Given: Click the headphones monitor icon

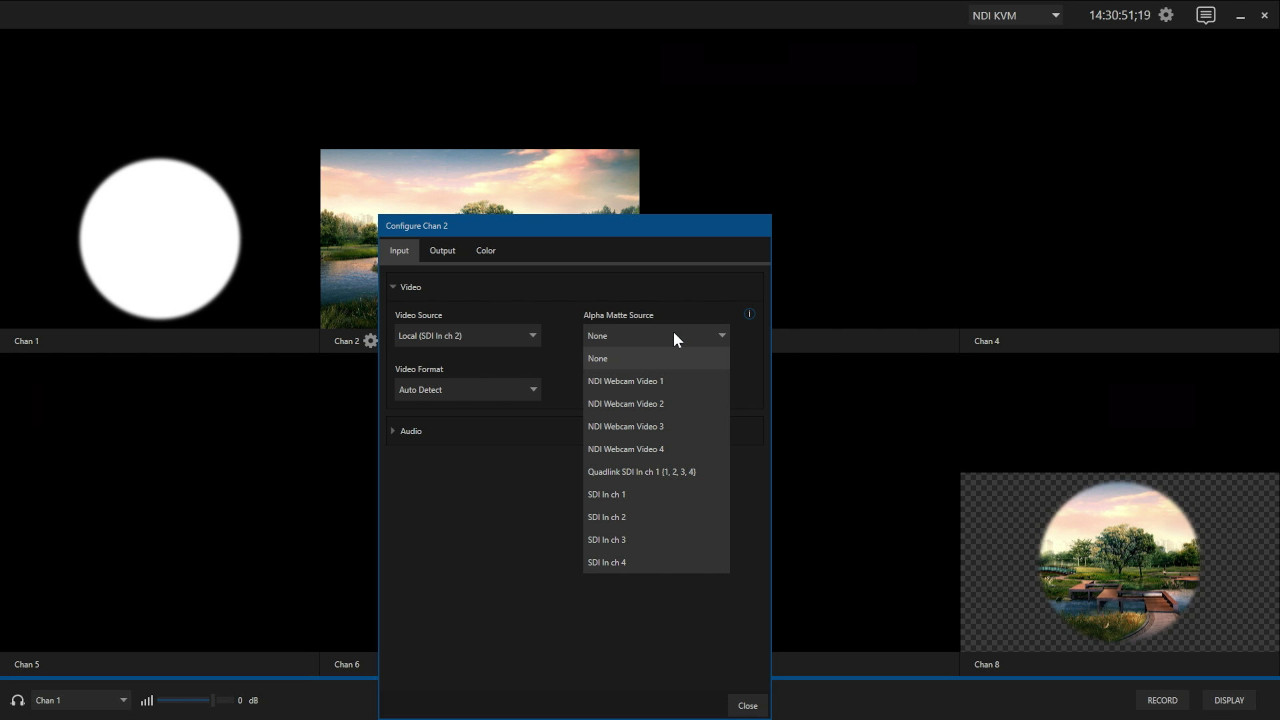Looking at the screenshot, I should [x=17, y=700].
